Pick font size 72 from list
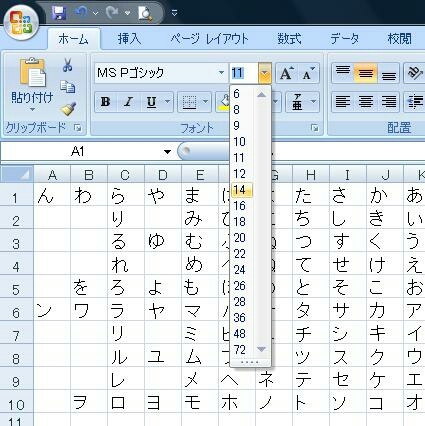425x426 pixels. (x=243, y=350)
